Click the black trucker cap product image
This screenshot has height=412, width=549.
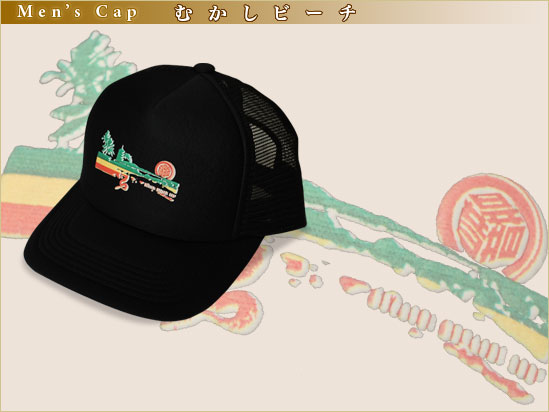(165, 192)
